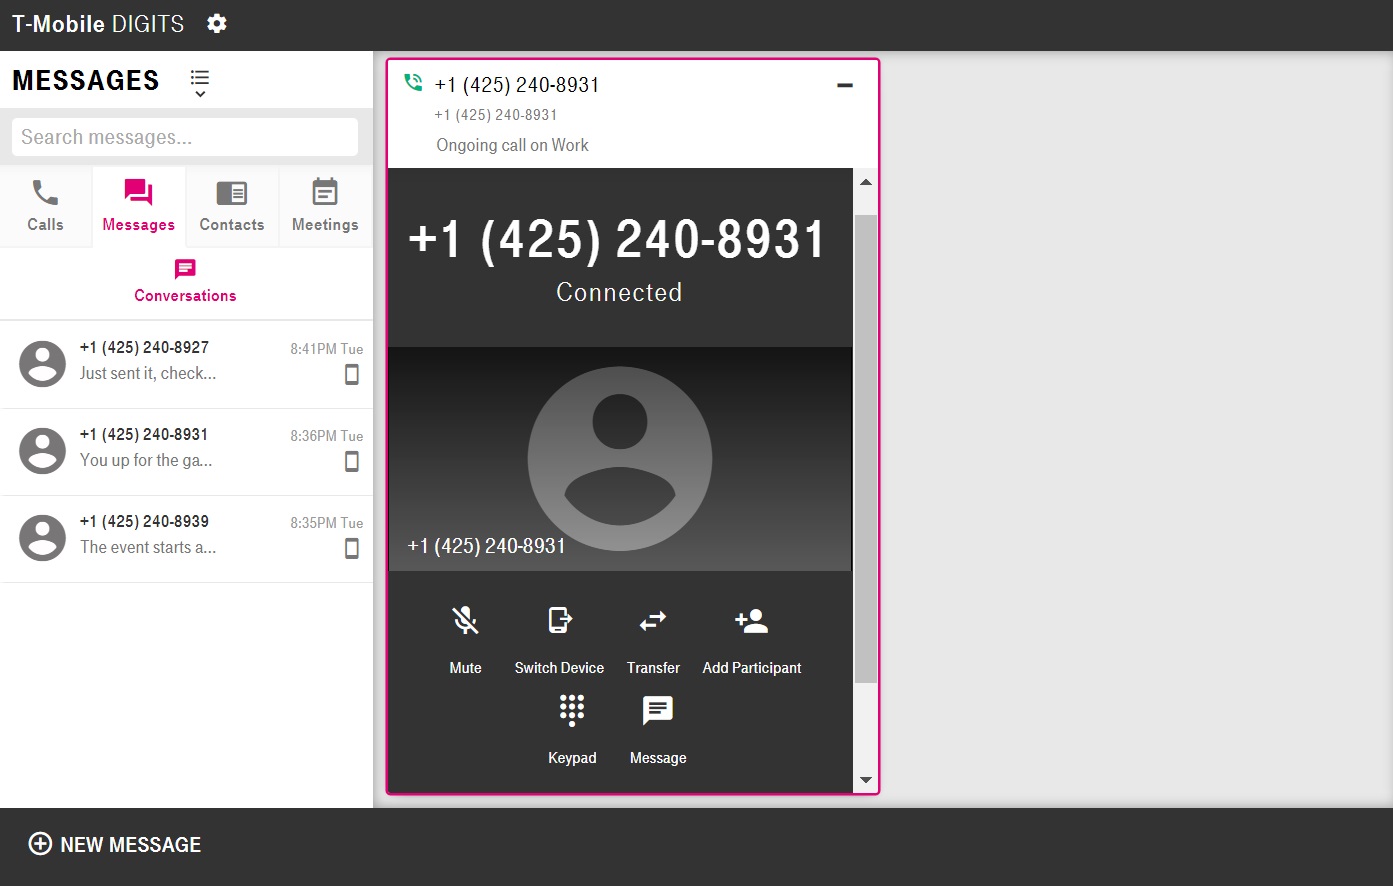The image size is (1393, 886).
Task: Send a Message from call panel
Action: click(658, 712)
